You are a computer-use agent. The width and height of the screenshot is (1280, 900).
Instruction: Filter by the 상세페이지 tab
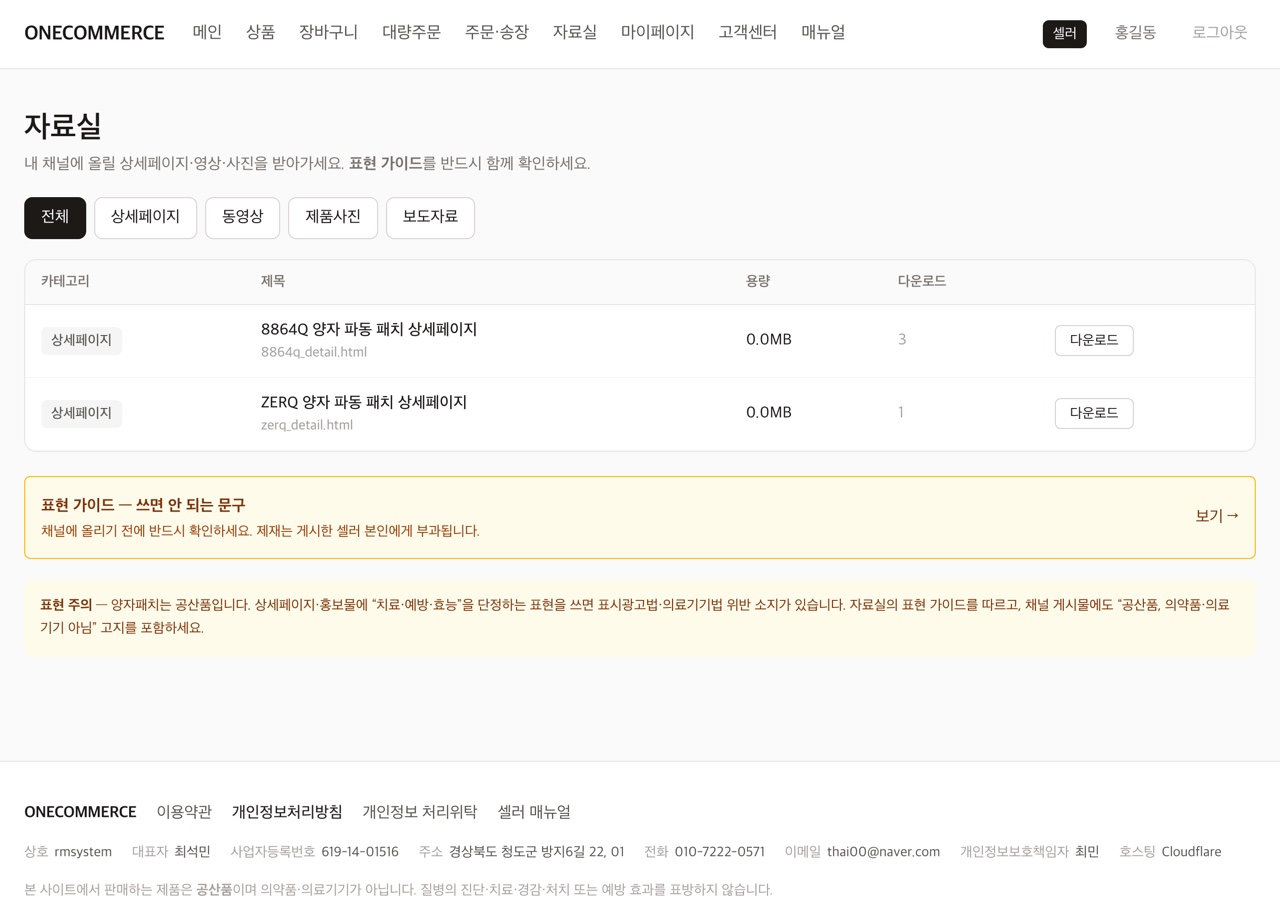pos(145,217)
